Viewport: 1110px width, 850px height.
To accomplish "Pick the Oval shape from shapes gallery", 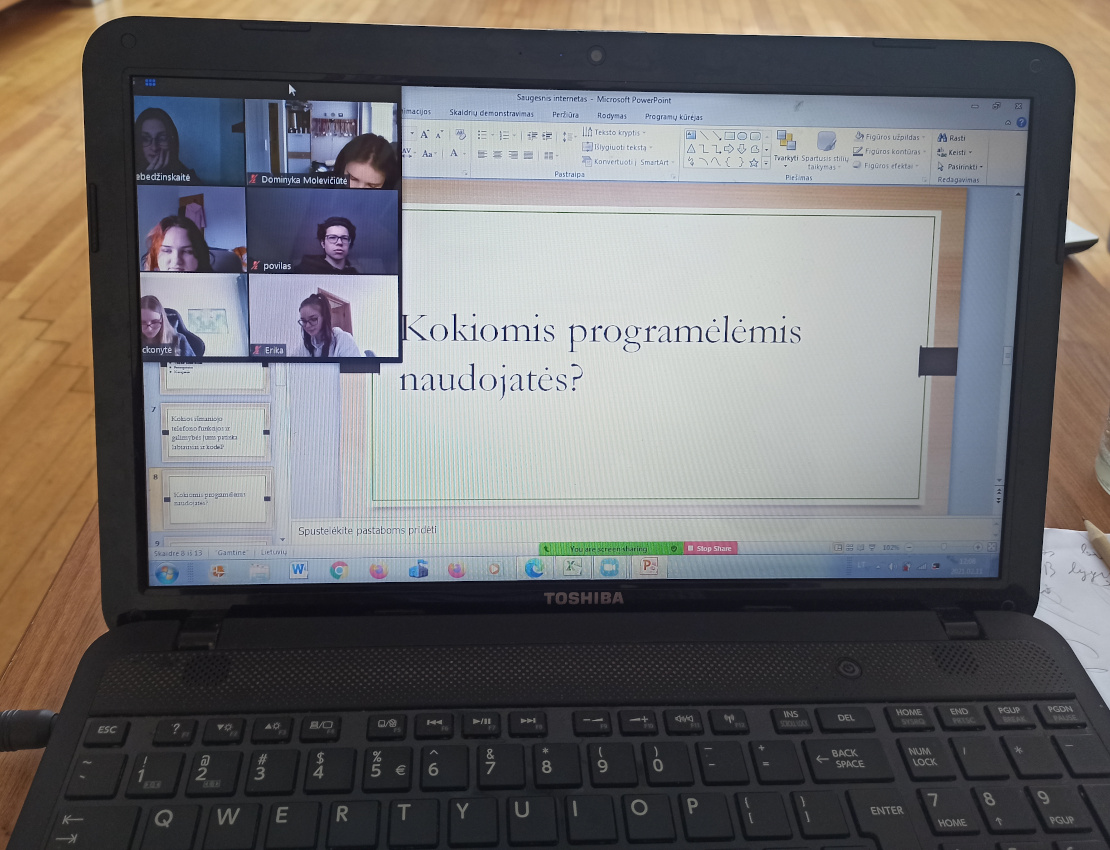I will pos(742,136).
